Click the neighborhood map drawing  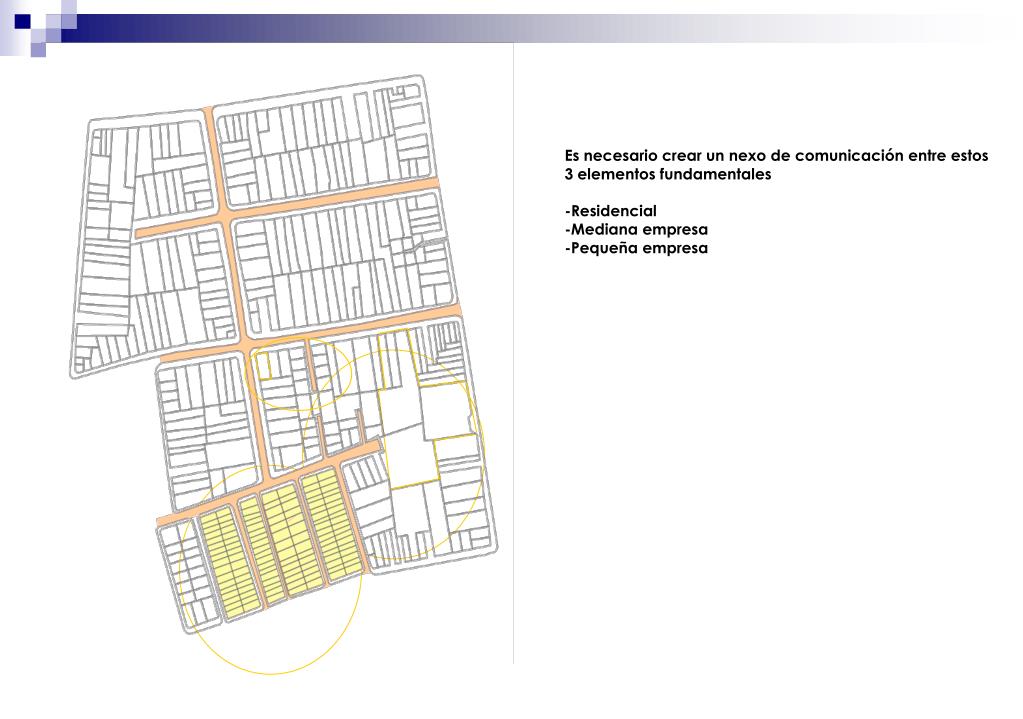coord(284,373)
